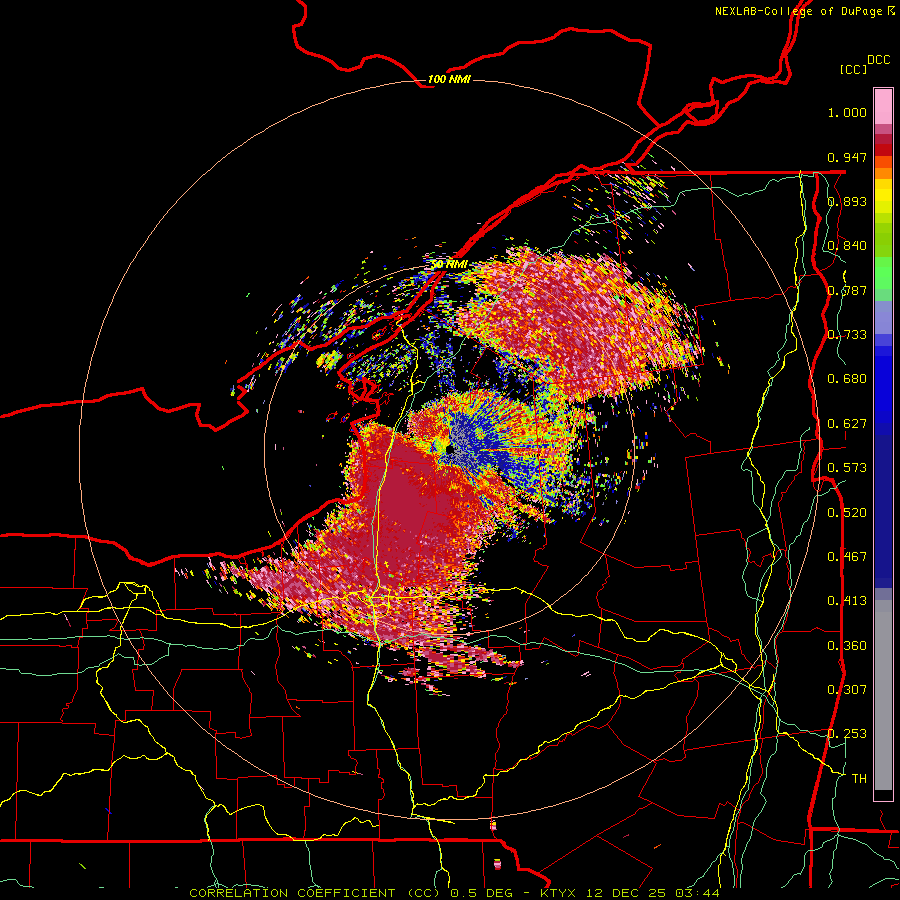This screenshot has height=900, width=900.
Task: Click the 100 NMI range ring label
Action: coord(449,79)
